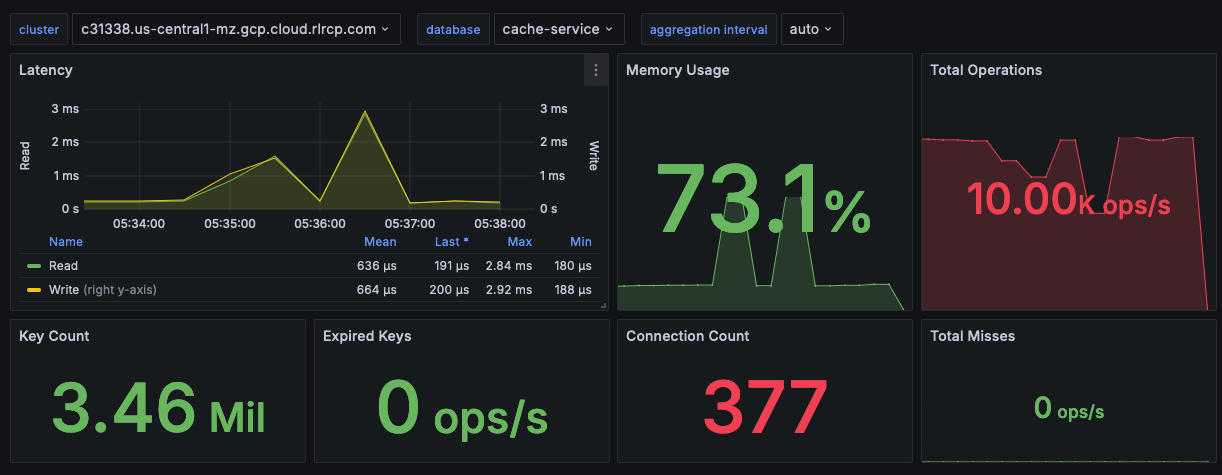
Task: Sort the legend by Last column
Action: 452,241
